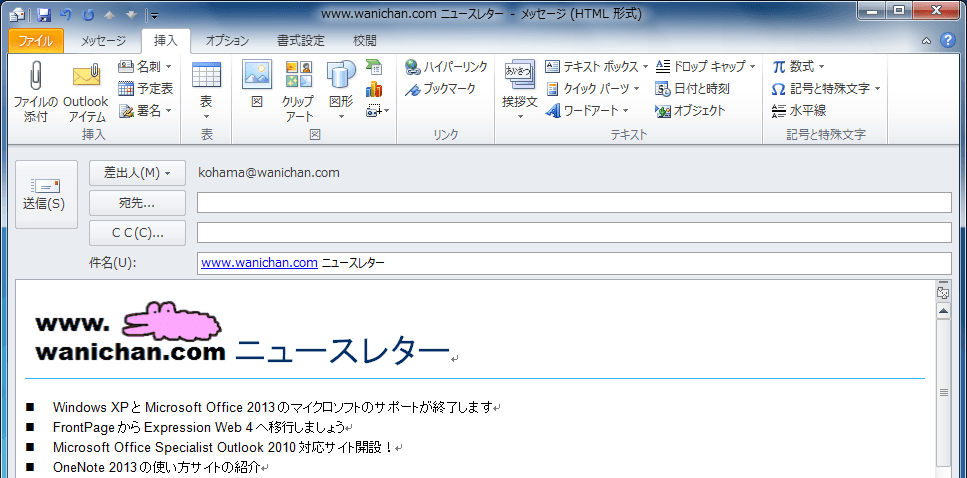
Task: Click the 'Microsoft Office Specialist Outlook 2010' line
Action: [x=223, y=447]
